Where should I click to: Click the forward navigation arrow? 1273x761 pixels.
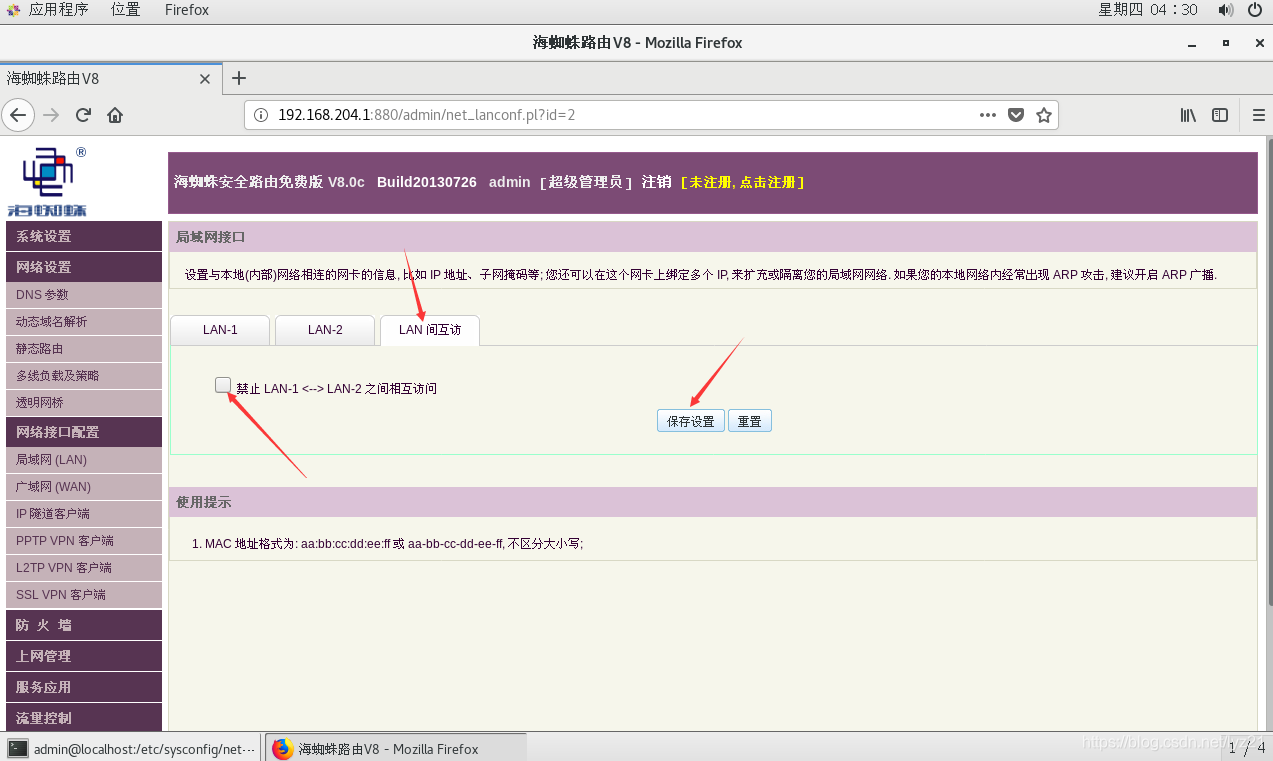[52, 115]
